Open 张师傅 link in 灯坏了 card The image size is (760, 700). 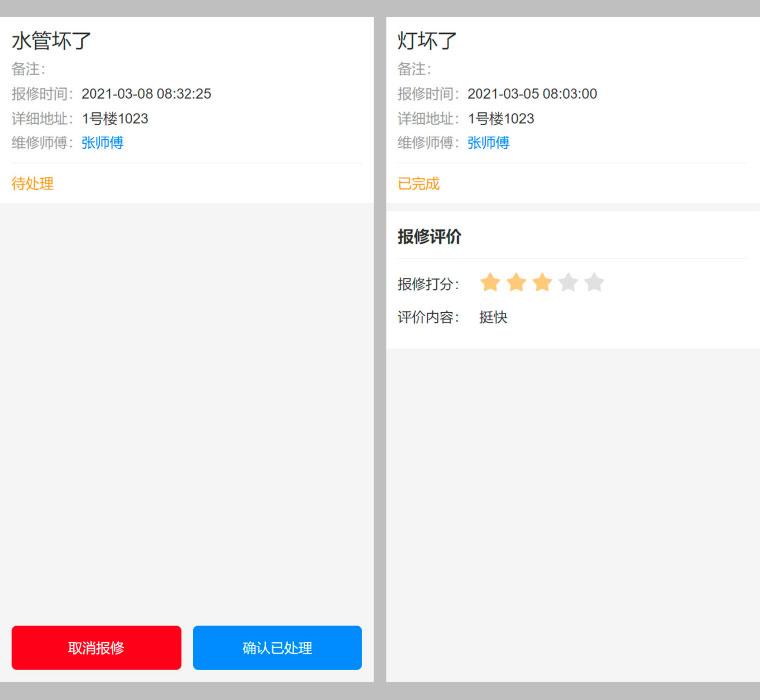coord(488,143)
